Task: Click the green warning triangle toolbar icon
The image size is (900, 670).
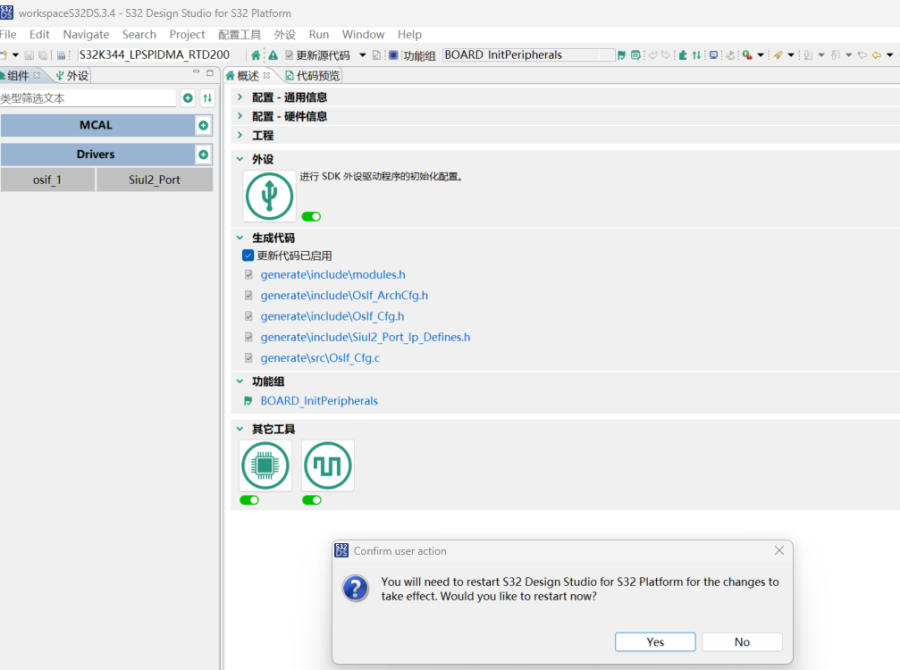Action: click(x=273, y=55)
